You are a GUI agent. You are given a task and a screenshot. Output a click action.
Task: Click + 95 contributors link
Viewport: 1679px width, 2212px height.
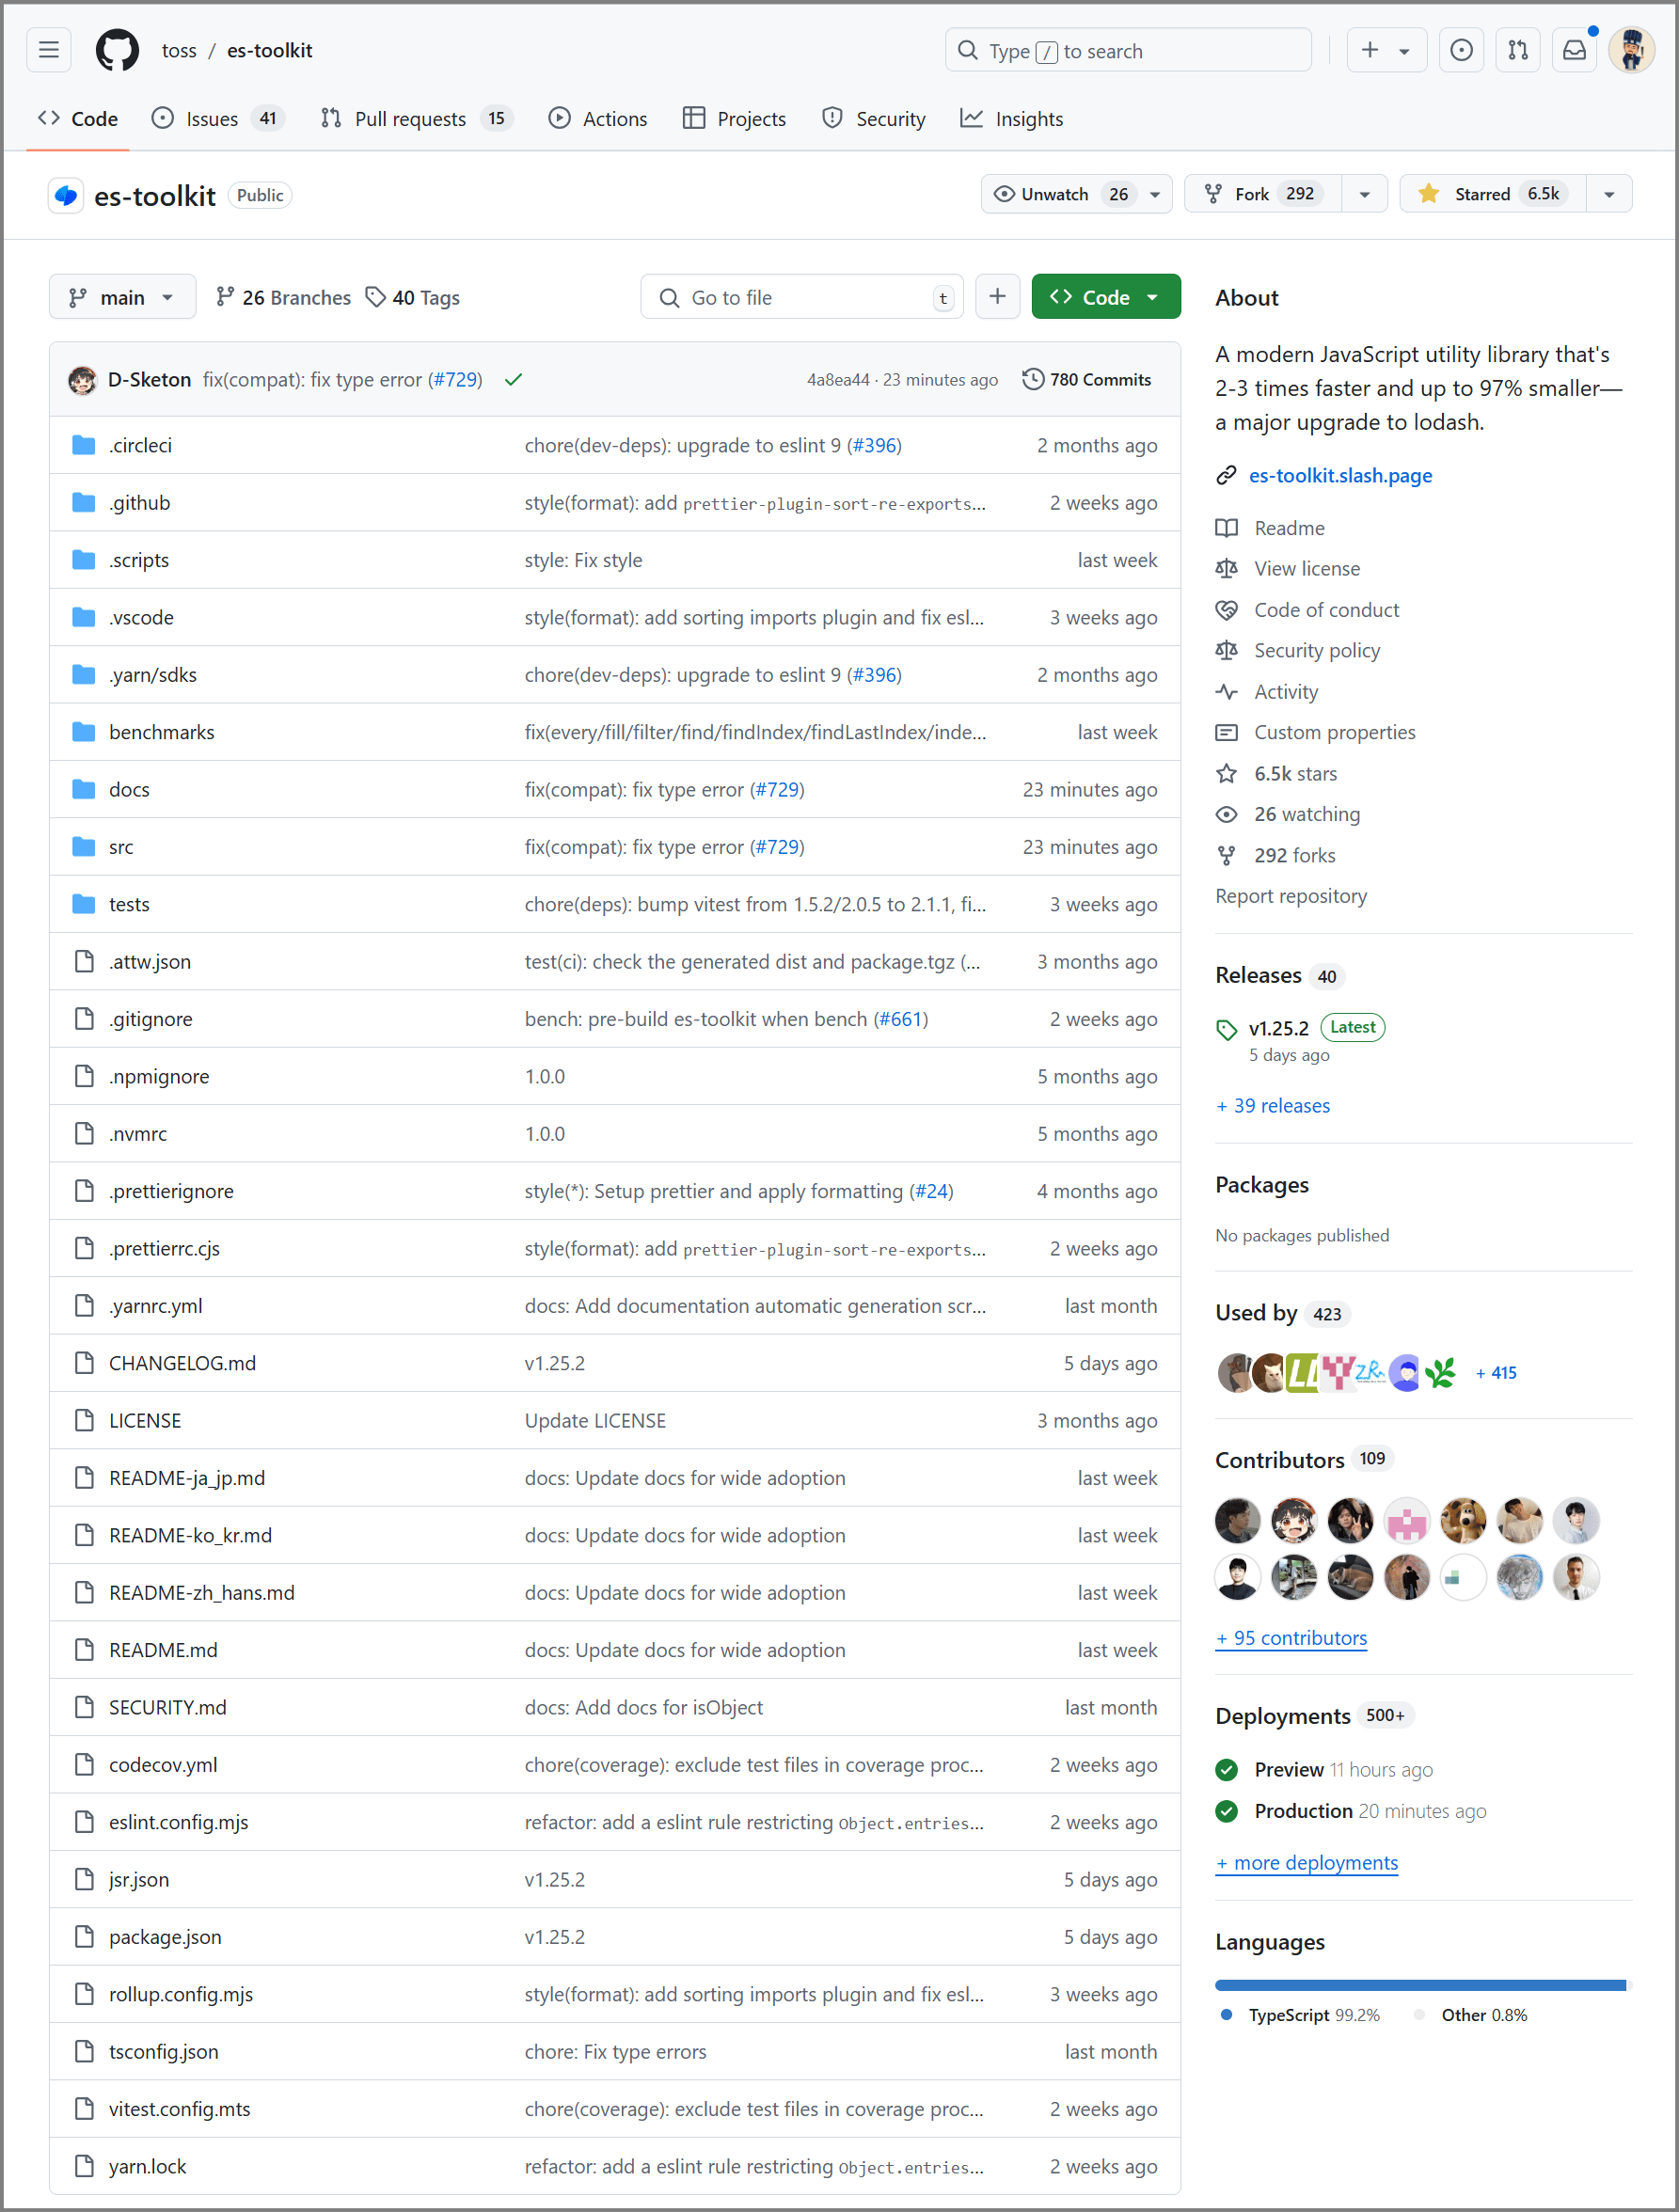1291,1638
